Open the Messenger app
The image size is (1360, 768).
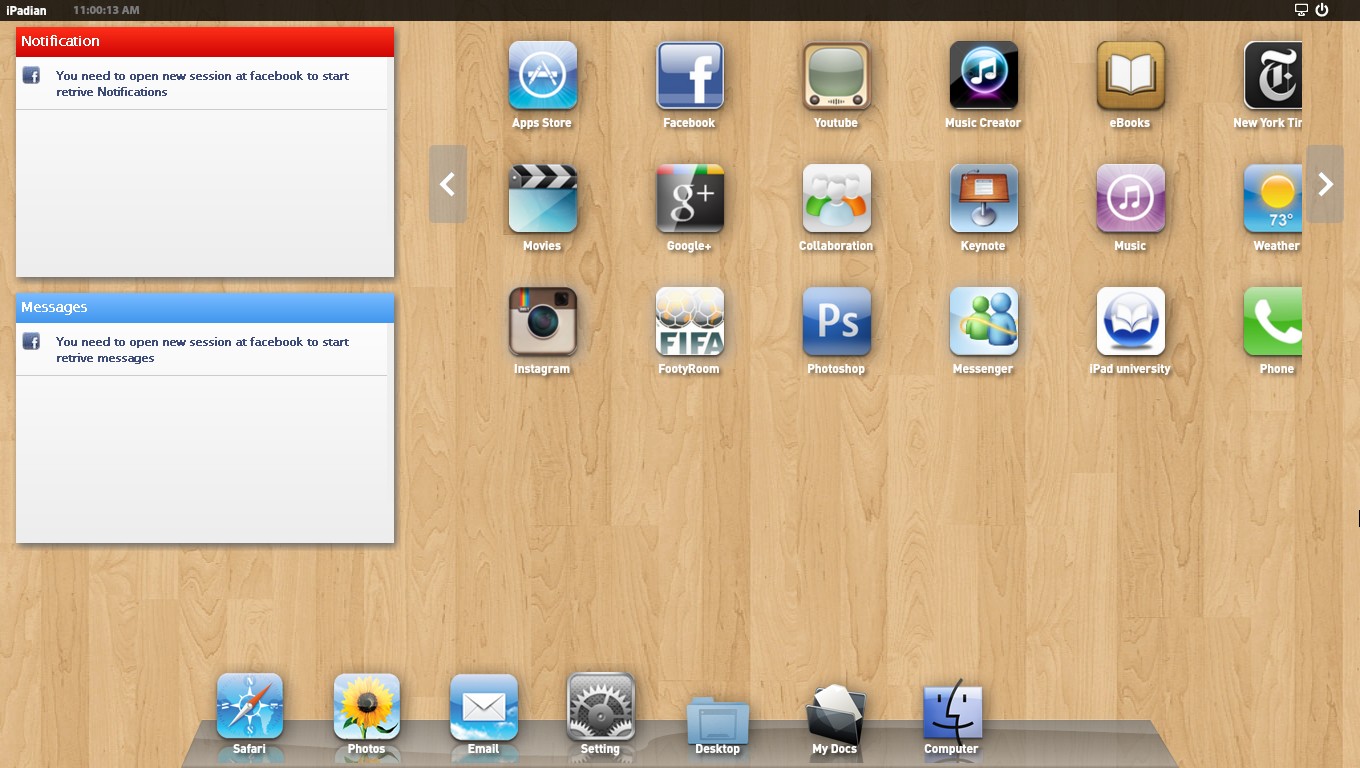pos(983,321)
